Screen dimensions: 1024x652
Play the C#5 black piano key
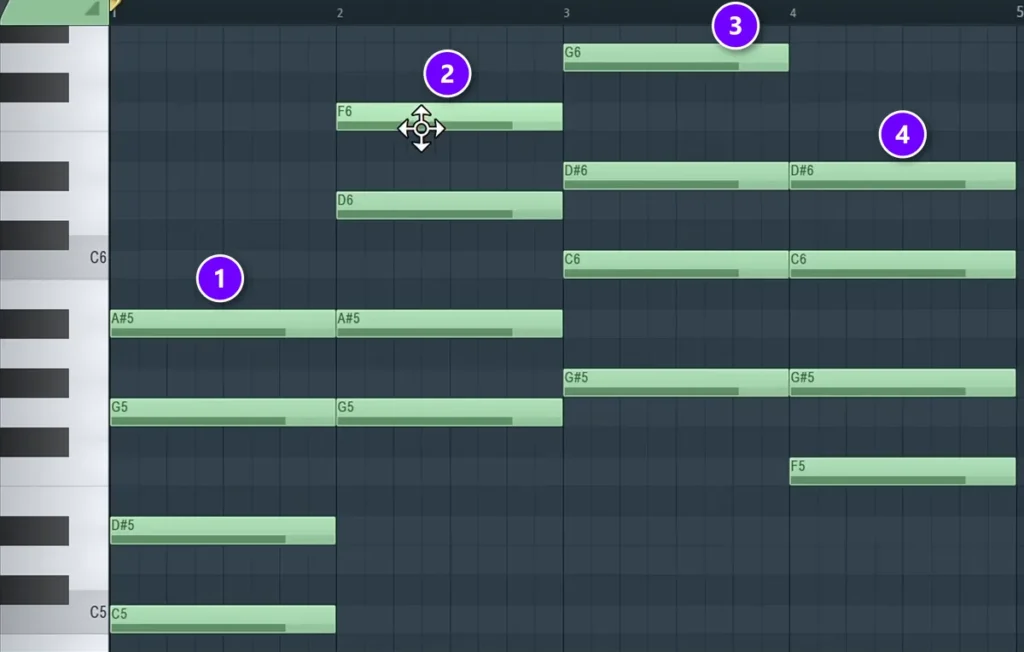[34, 590]
